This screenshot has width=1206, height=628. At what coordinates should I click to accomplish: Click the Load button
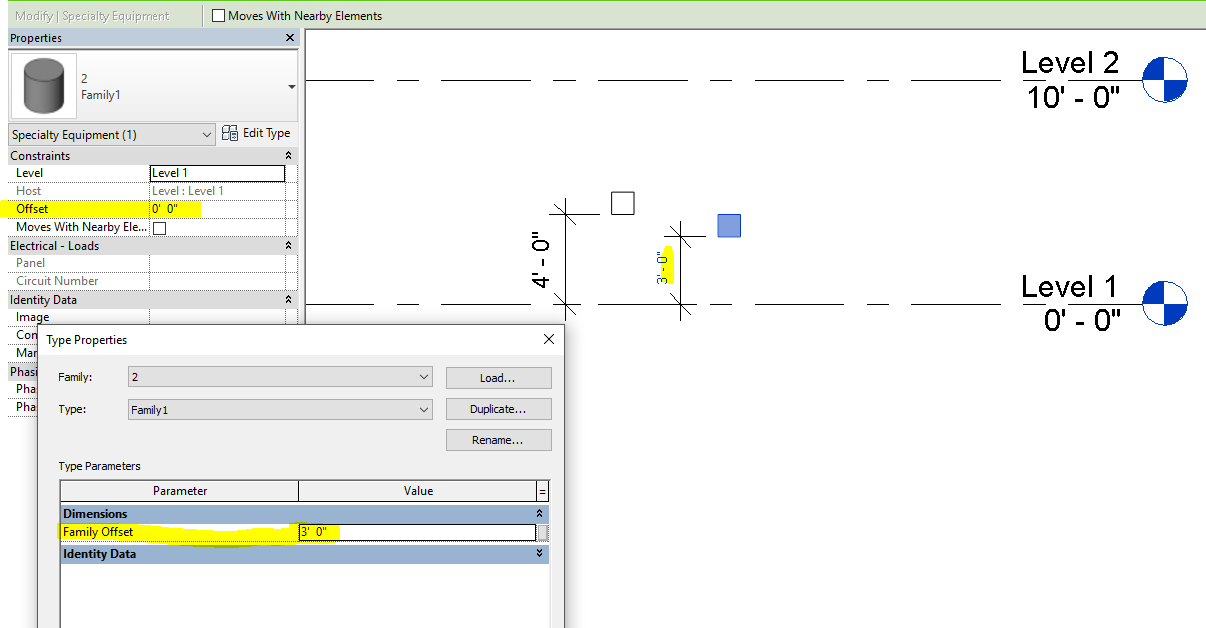[498, 377]
